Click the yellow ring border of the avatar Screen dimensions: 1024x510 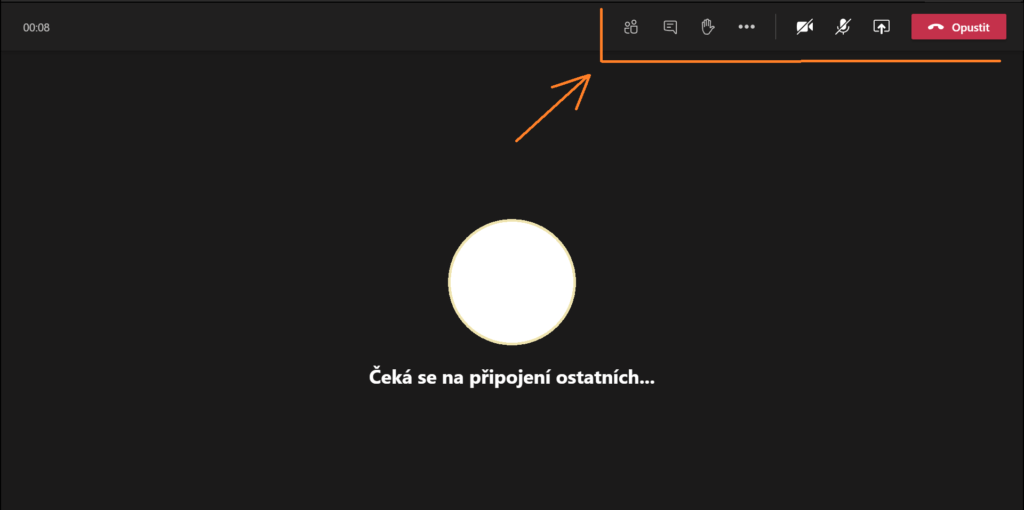(x=449, y=281)
